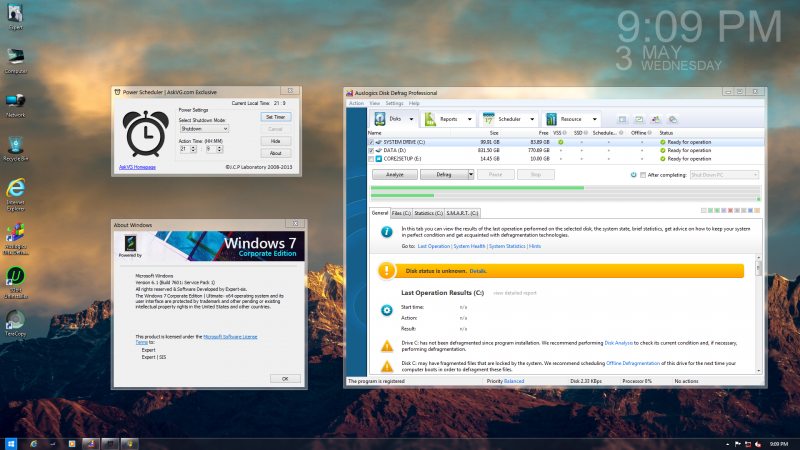Viewport: 800px width, 450px height.
Task: Open the Action menu in Disk Defrag
Action: click(x=356, y=103)
